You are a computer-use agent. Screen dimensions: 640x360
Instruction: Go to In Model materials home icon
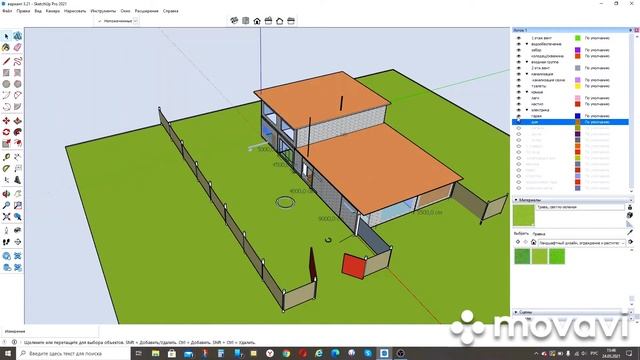[533, 242]
